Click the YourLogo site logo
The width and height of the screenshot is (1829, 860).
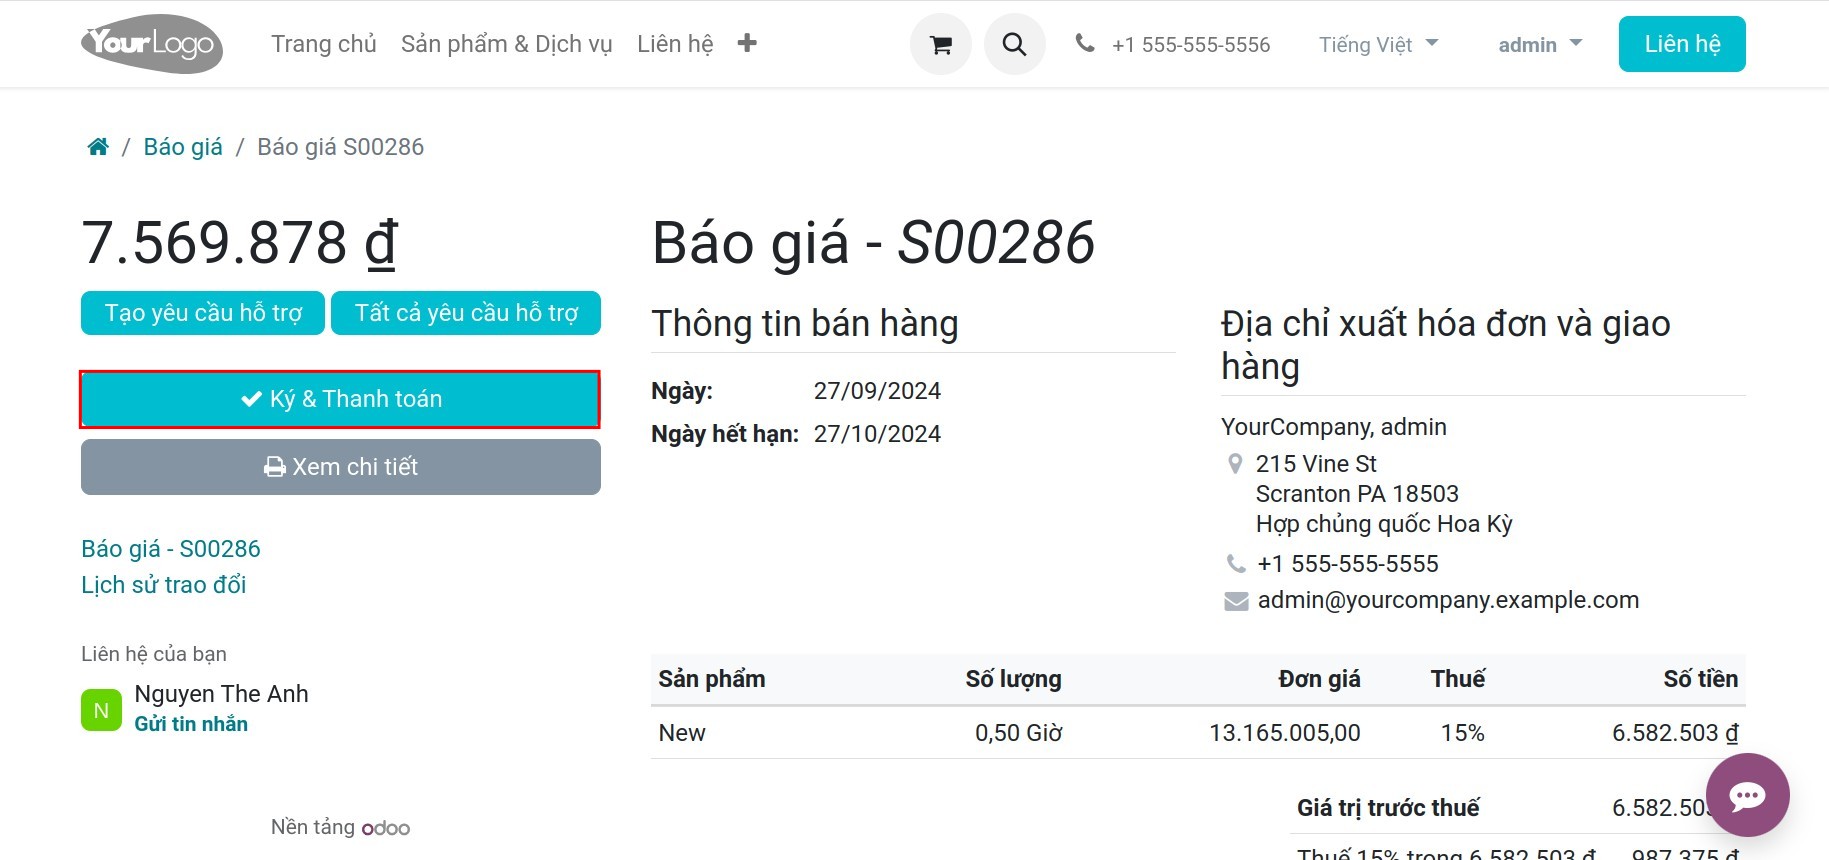click(152, 44)
